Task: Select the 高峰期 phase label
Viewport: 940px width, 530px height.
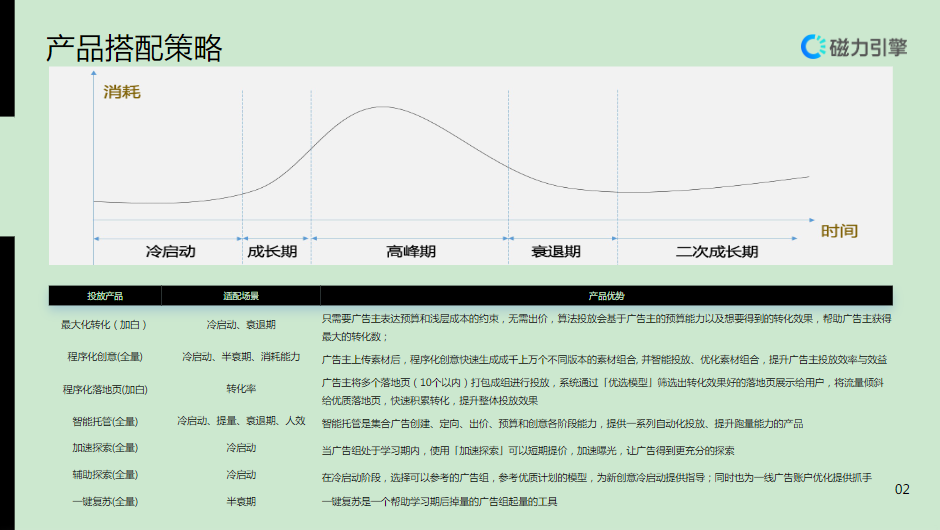Action: click(411, 252)
